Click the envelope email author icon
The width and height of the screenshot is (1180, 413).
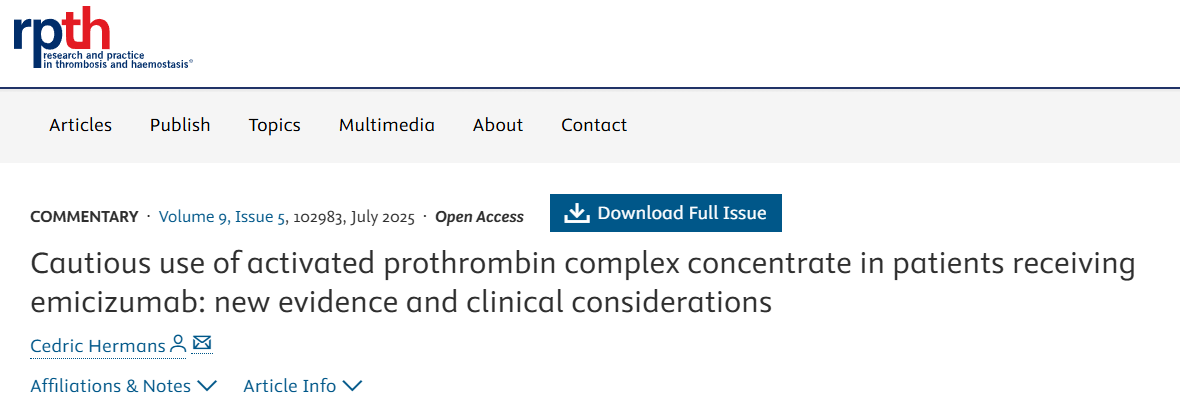(x=202, y=344)
